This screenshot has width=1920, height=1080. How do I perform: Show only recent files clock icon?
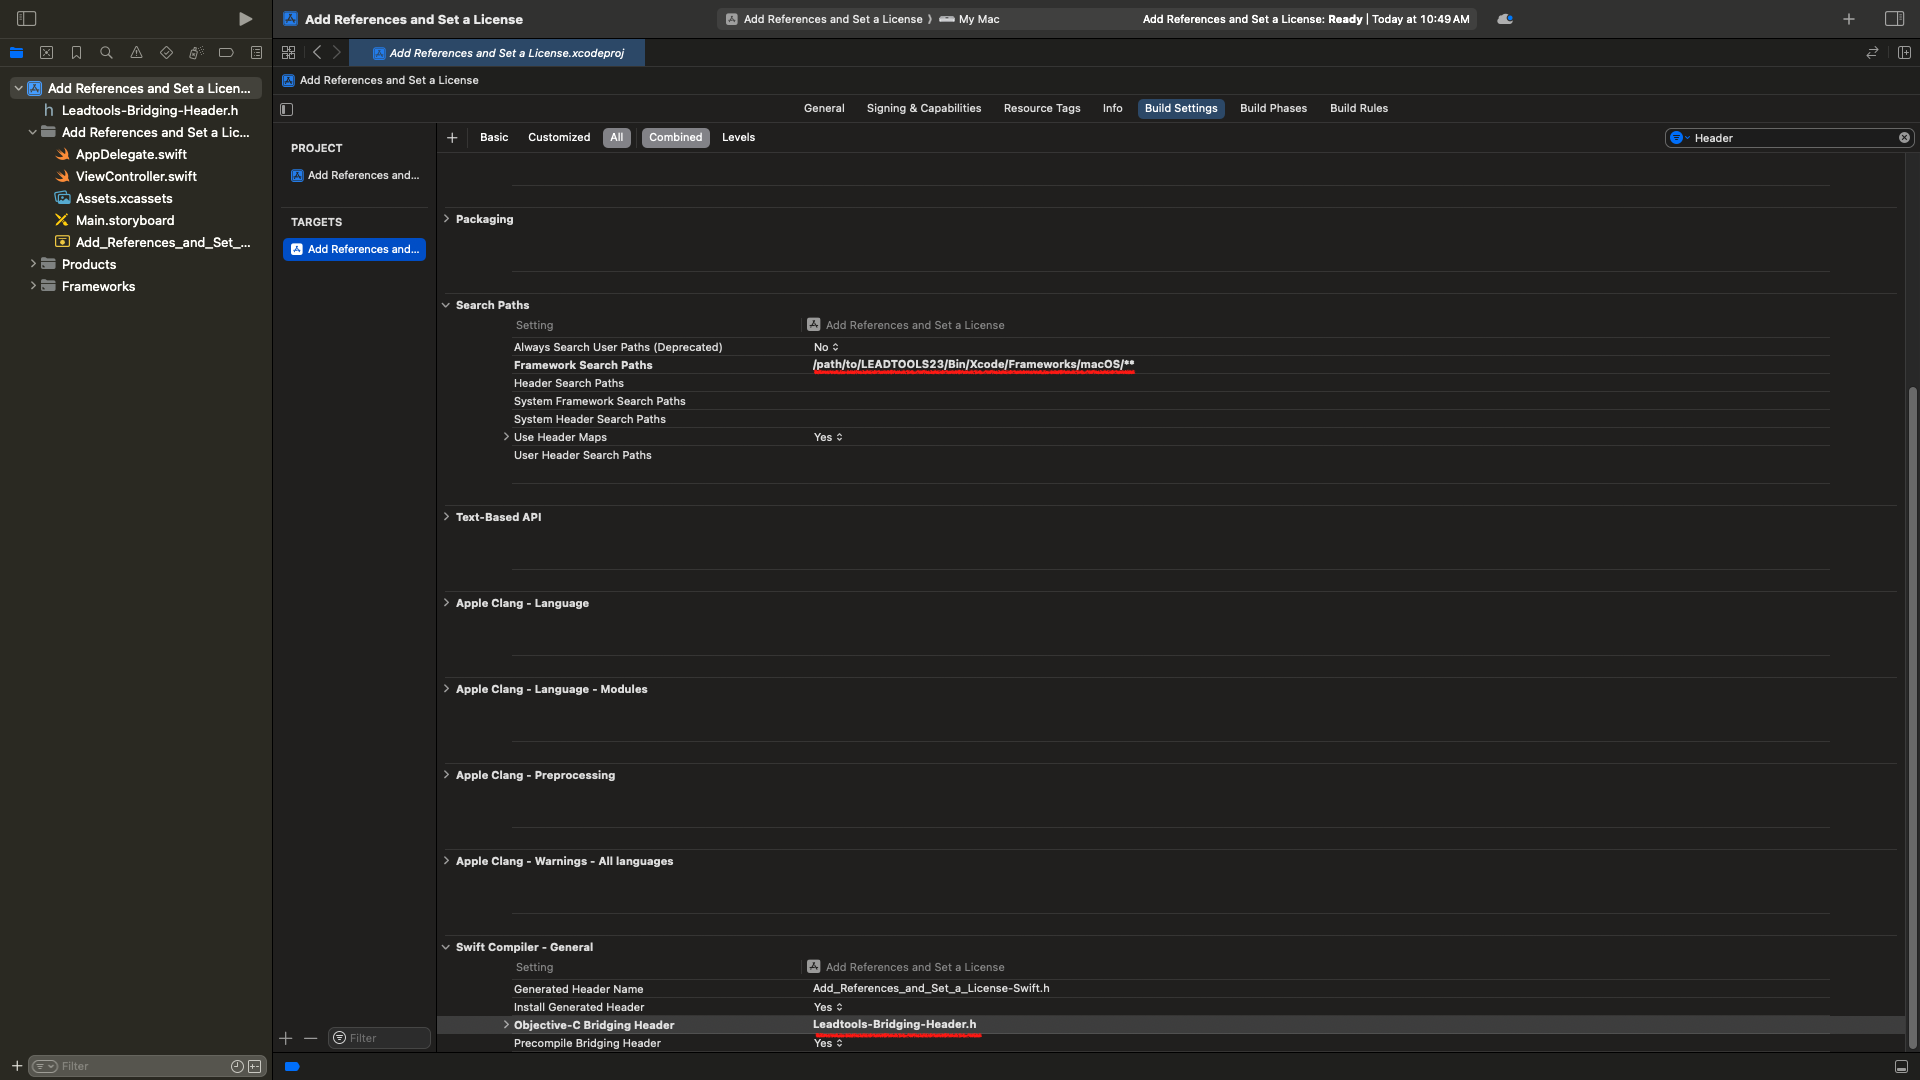click(x=237, y=1066)
